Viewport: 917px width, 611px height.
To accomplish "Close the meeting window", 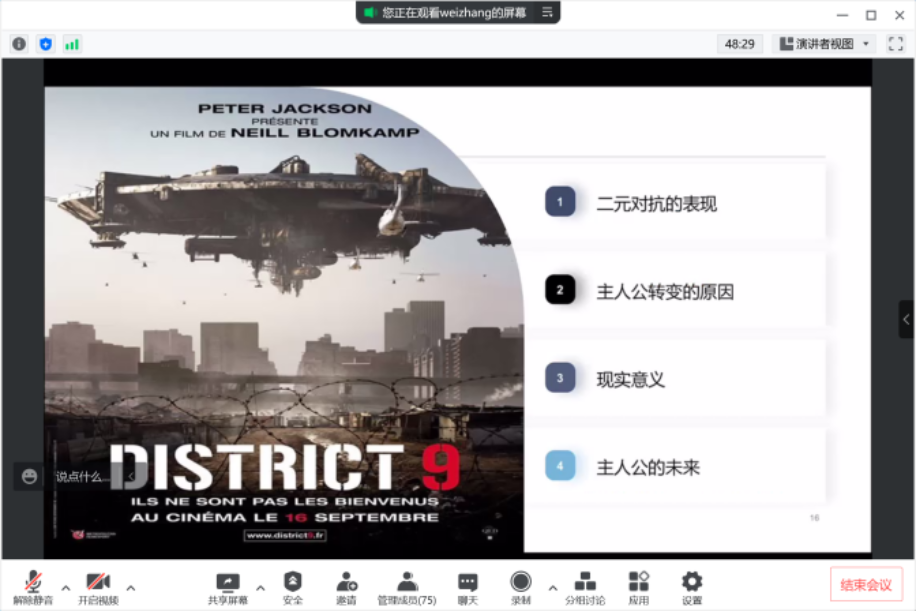I will pyautogui.click(x=899, y=15).
